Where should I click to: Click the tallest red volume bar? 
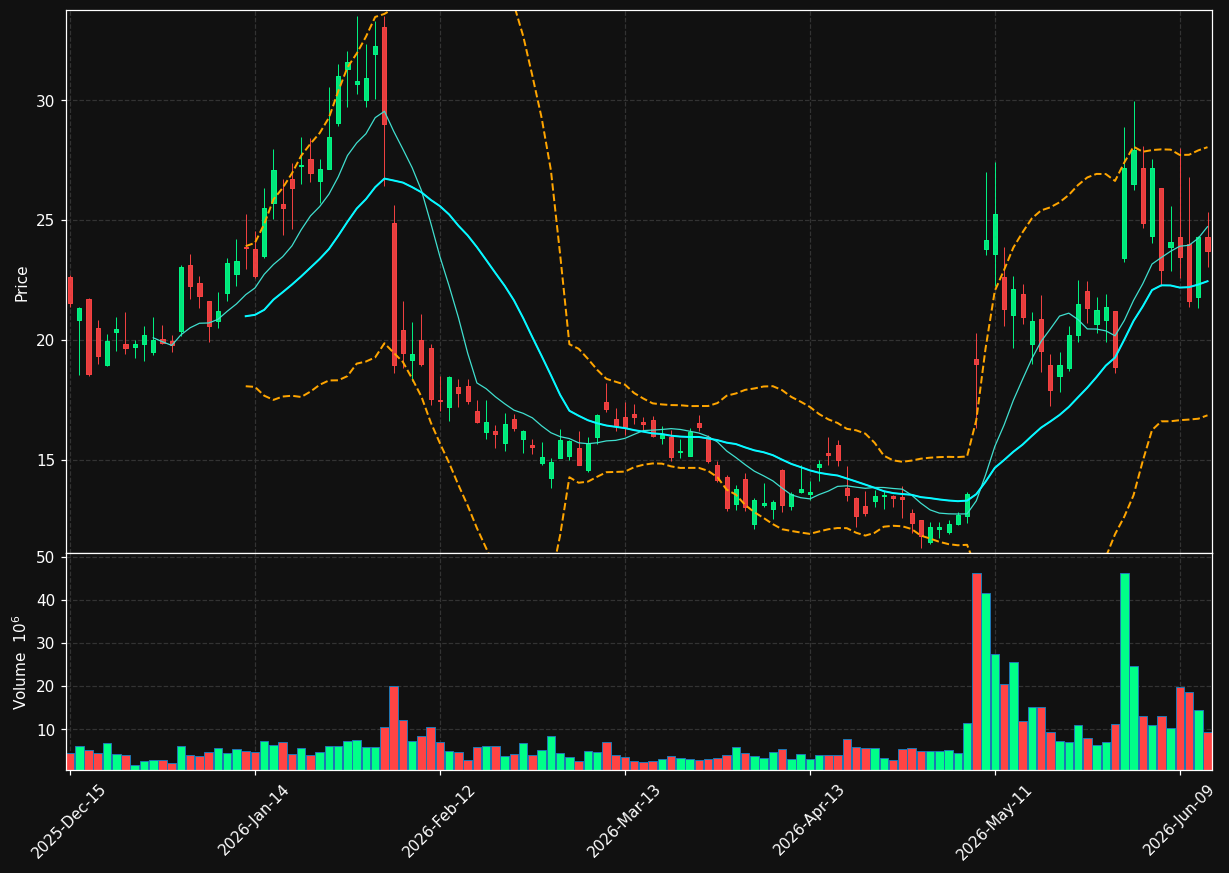pos(977,671)
